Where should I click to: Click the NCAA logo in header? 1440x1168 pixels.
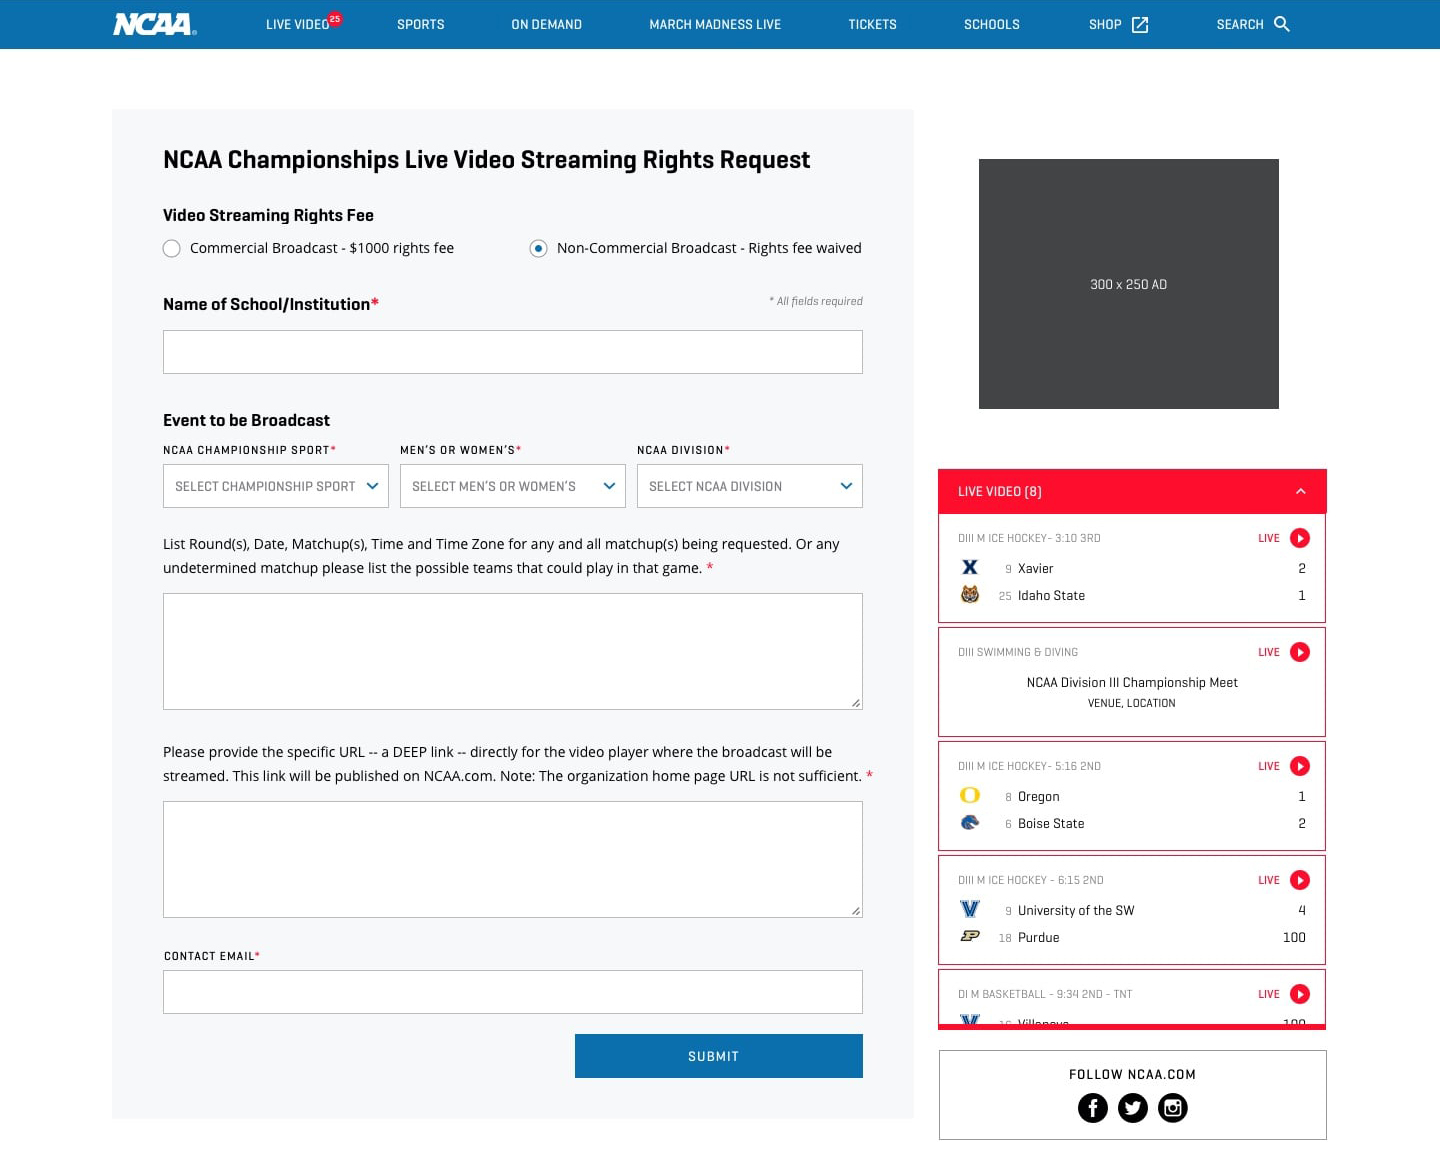tap(154, 24)
